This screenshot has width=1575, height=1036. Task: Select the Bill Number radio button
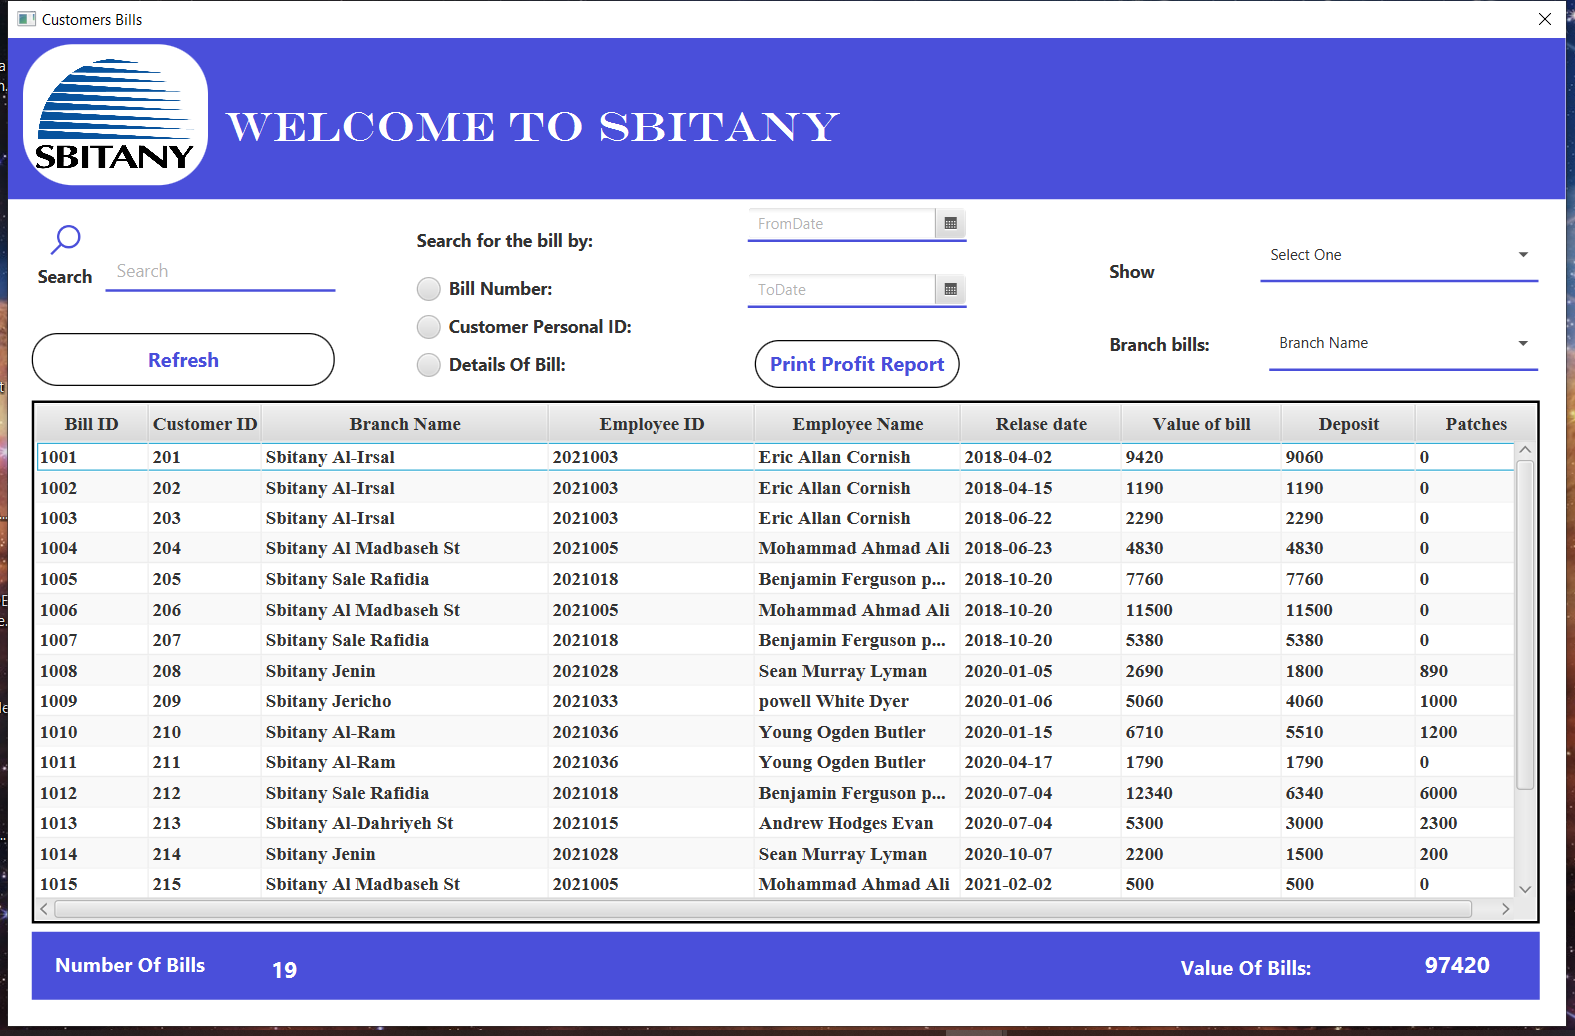click(428, 289)
